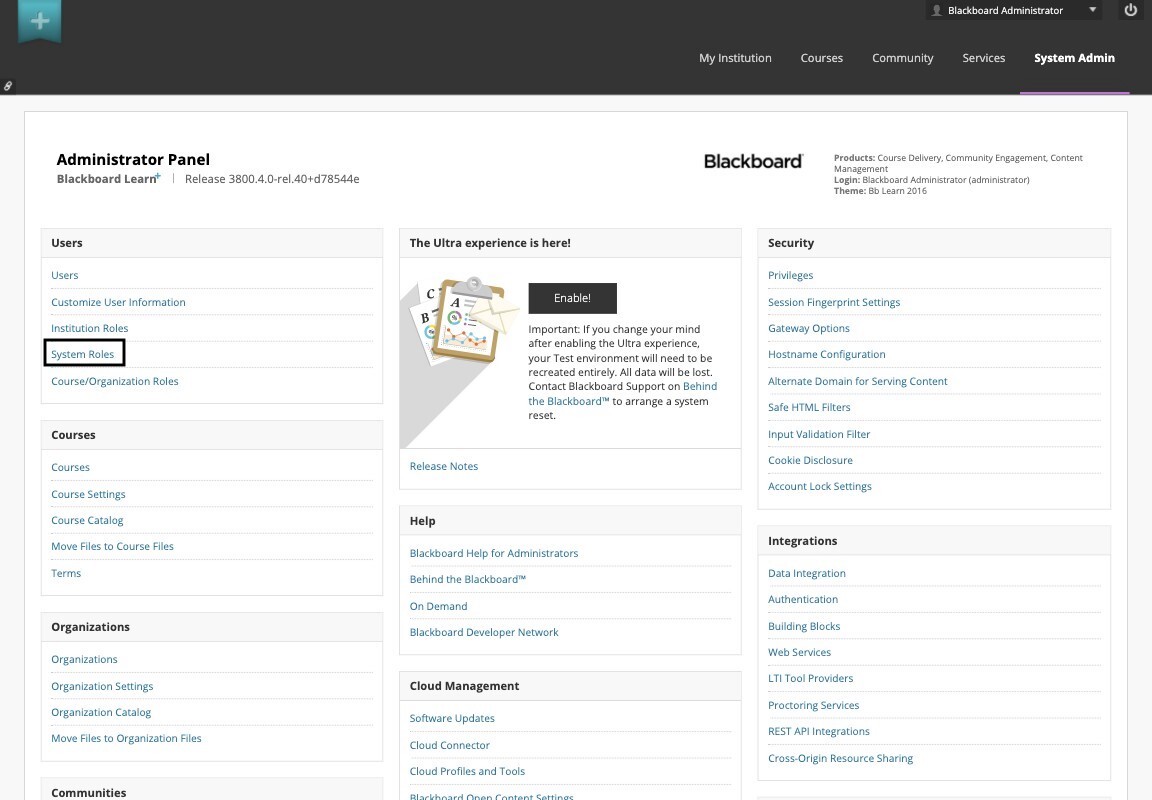This screenshot has width=1152, height=800.
Task: Open Customize User Information
Action: coord(118,302)
